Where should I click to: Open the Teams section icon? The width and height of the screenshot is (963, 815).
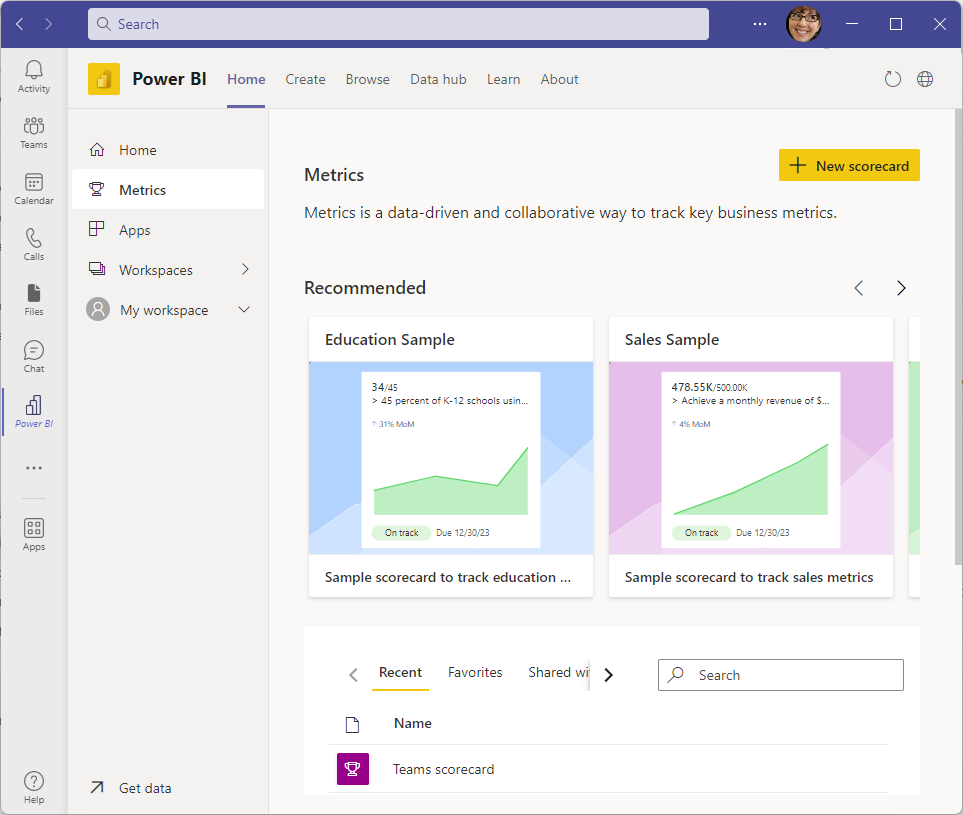(34, 132)
